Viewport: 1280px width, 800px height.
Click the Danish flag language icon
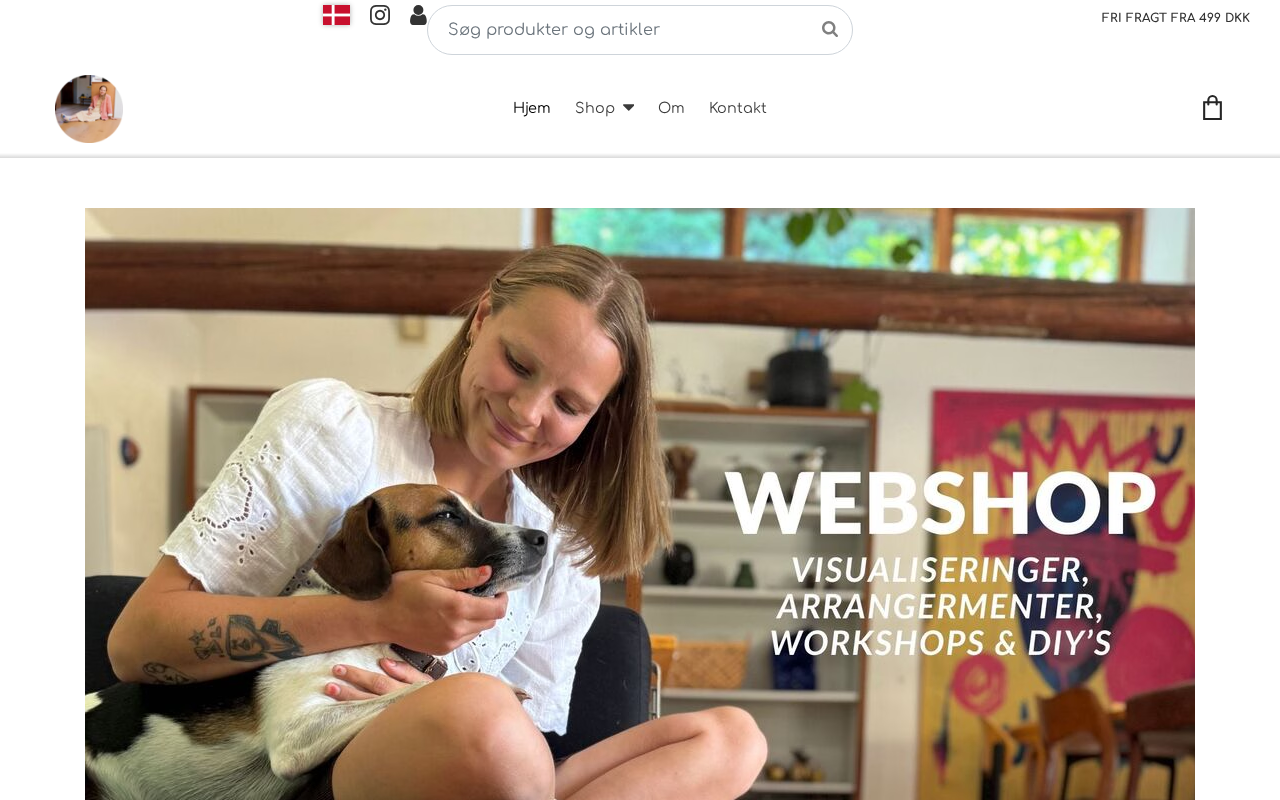coord(336,15)
